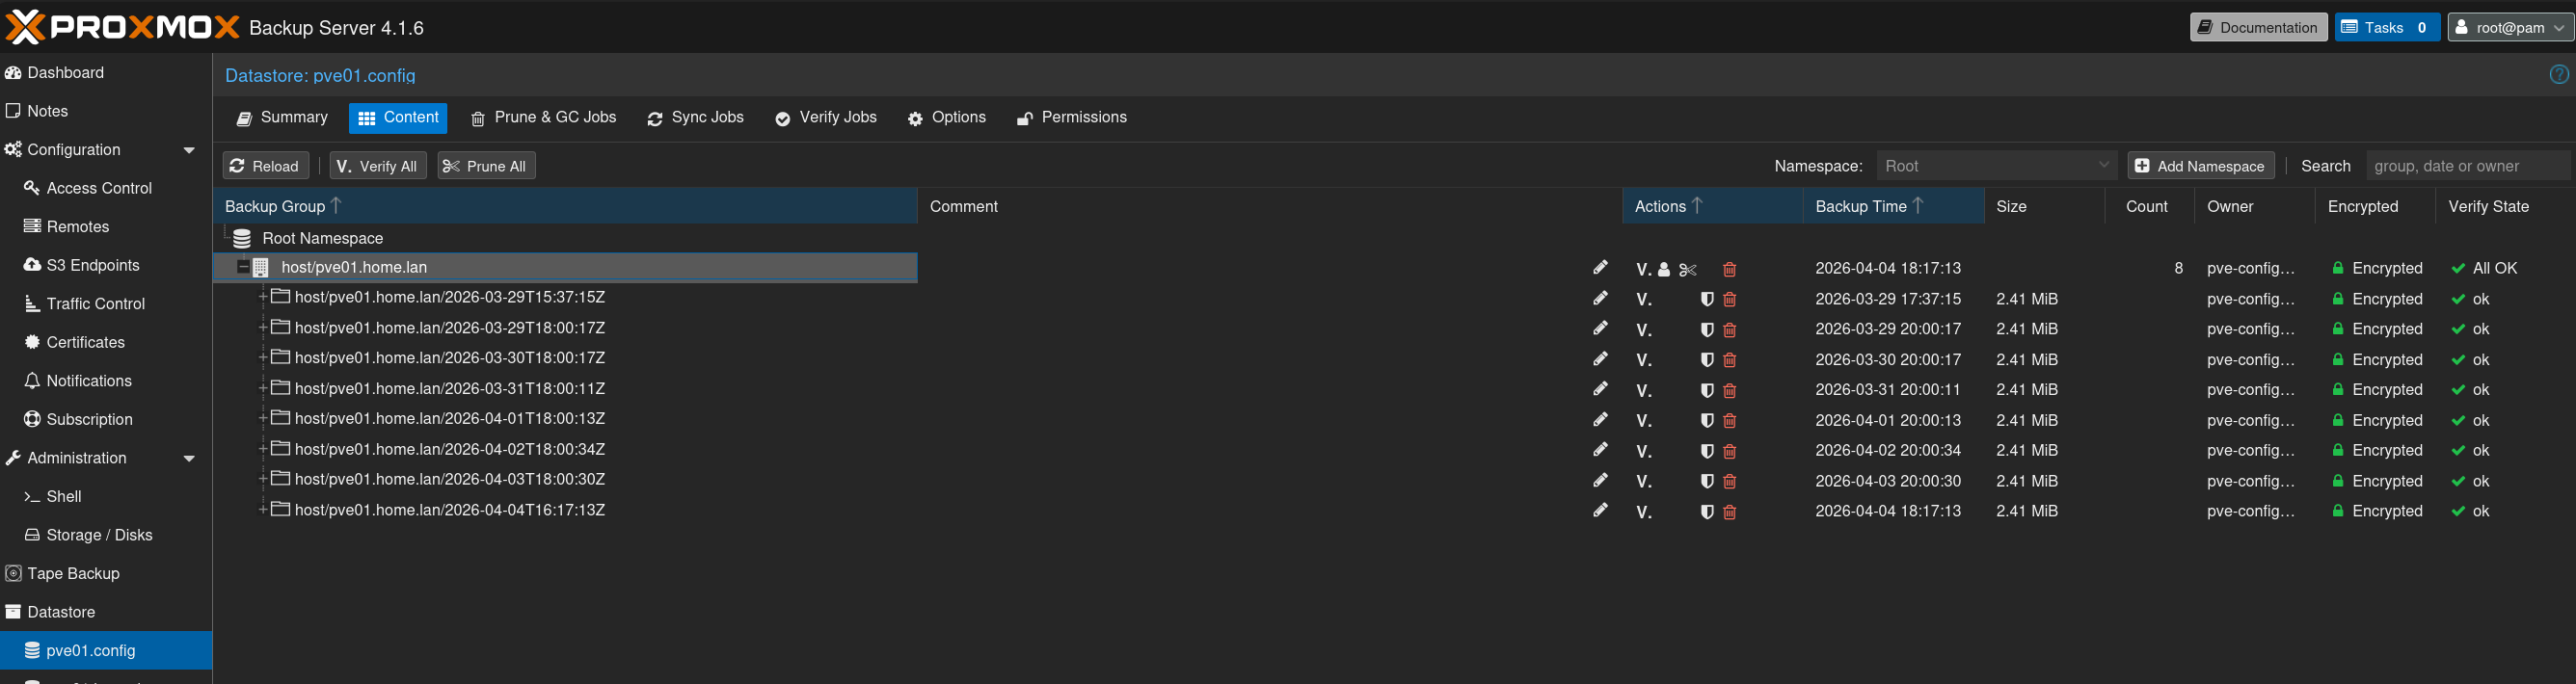Toggle protection shield on snapshot 2026-04-01T18:00:13Z
Viewport: 2576px width, 684px height.
1707,420
